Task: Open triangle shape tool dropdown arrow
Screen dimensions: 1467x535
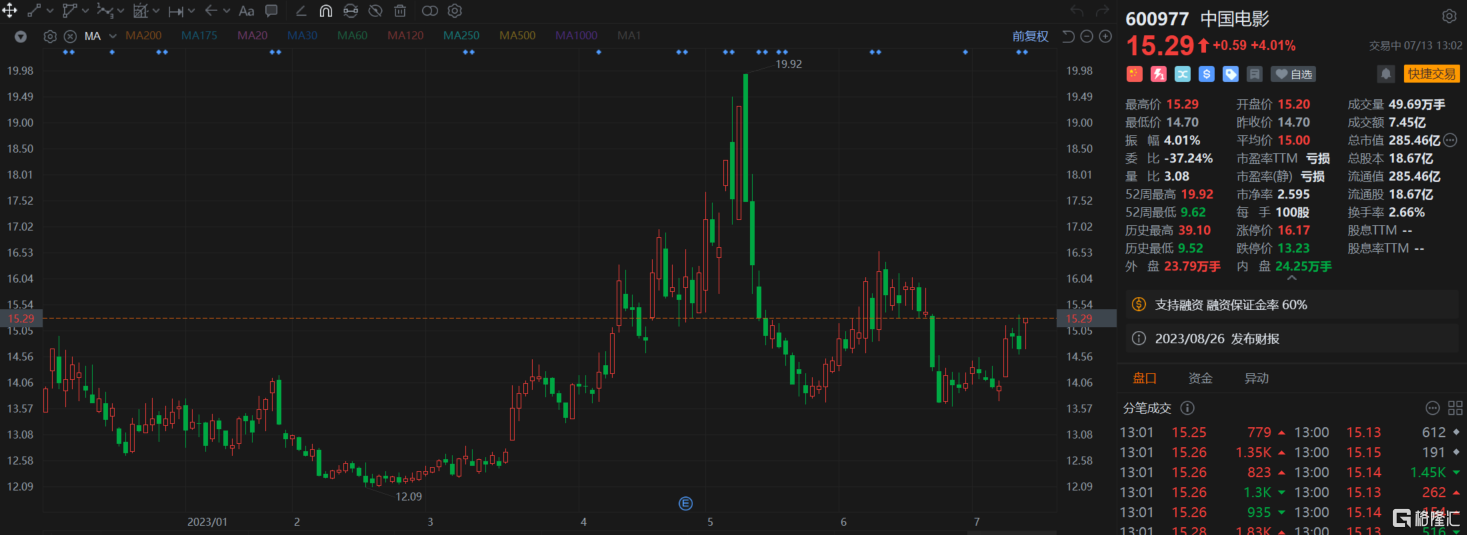Action: click(85, 12)
